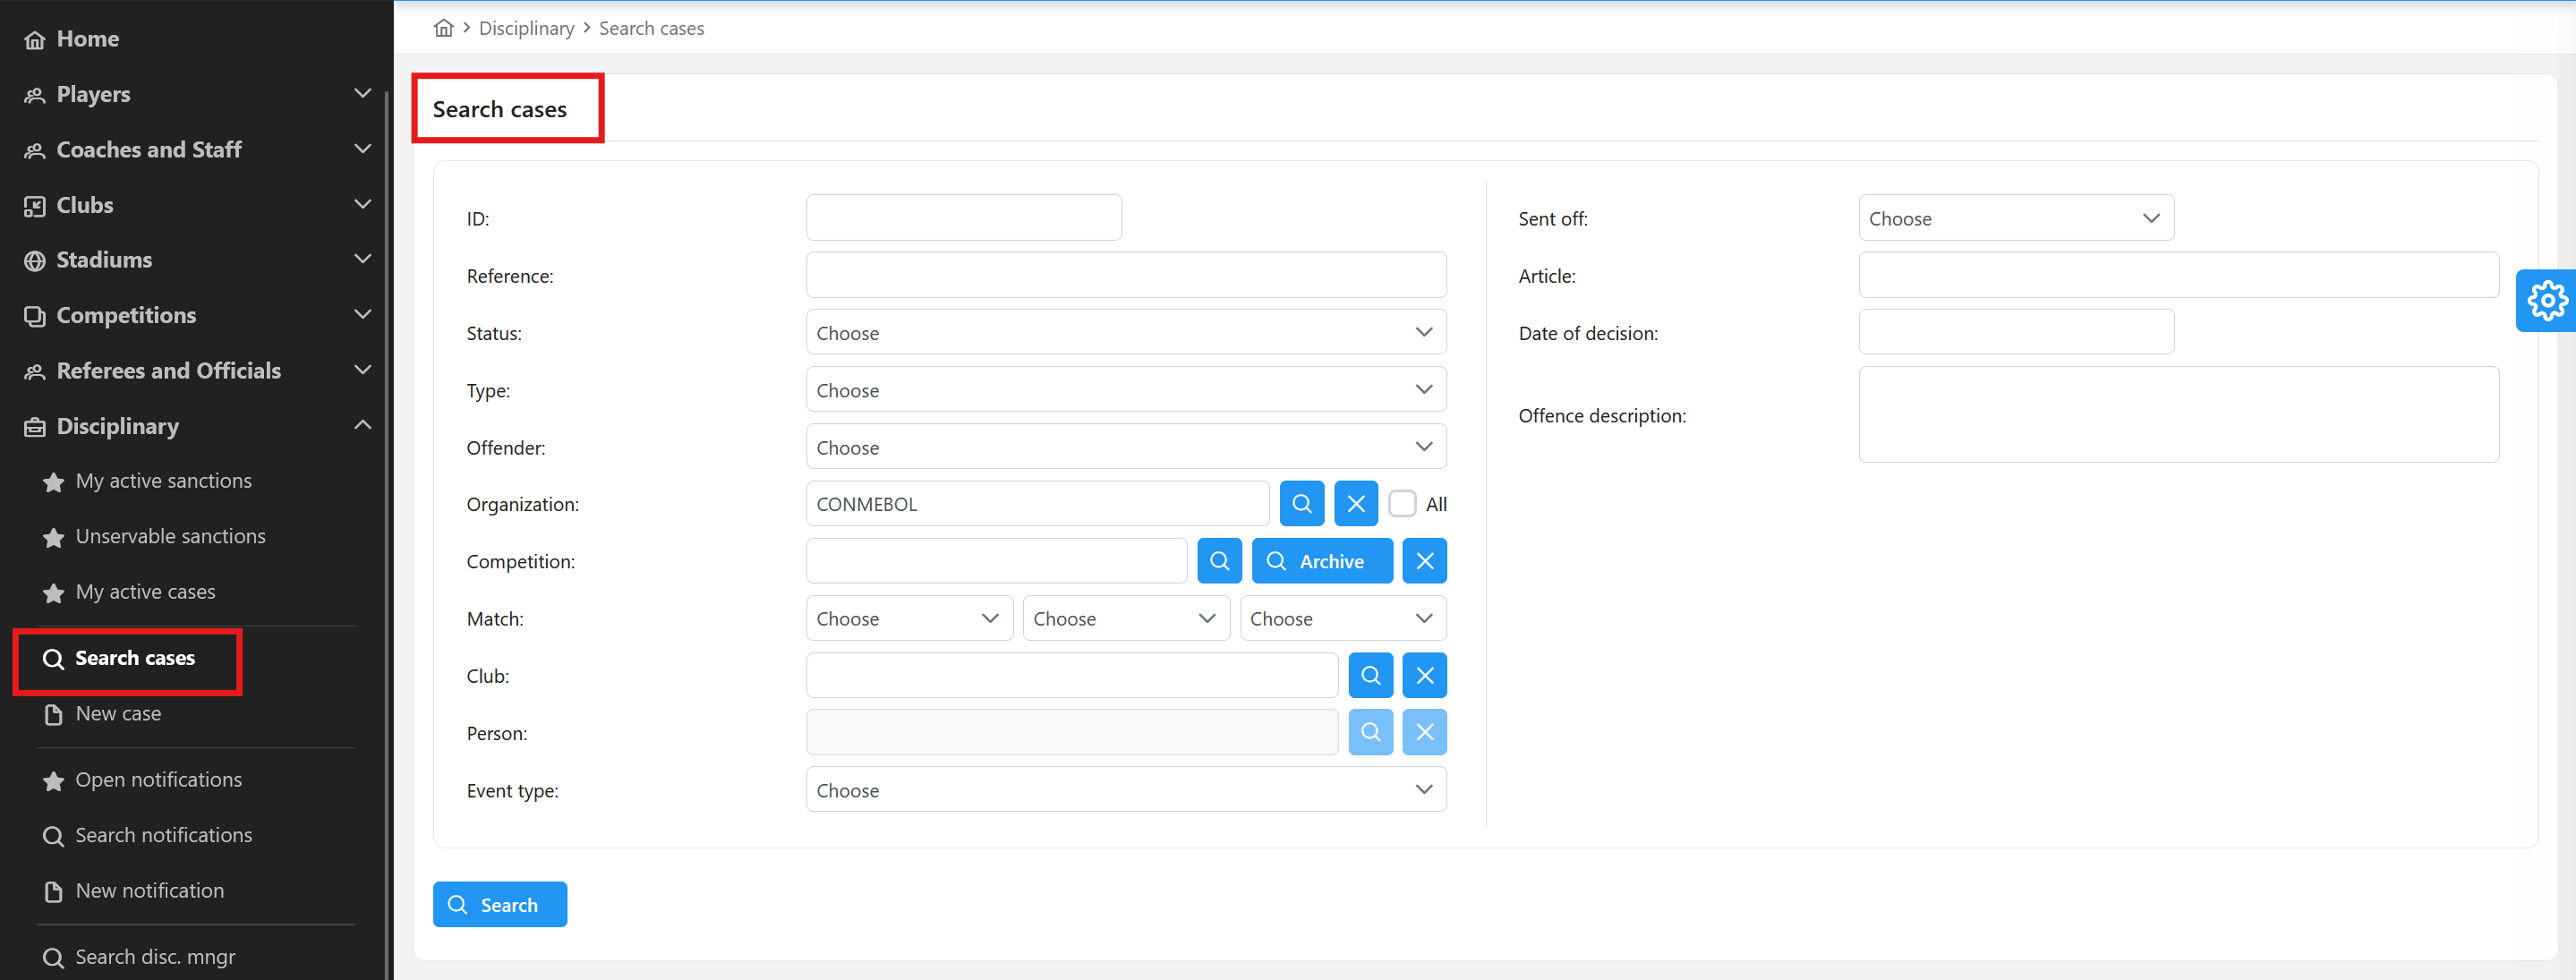2576x980 pixels.
Task: Click the Disciplinary breadcrumb link
Action: pyautogui.click(x=526, y=28)
